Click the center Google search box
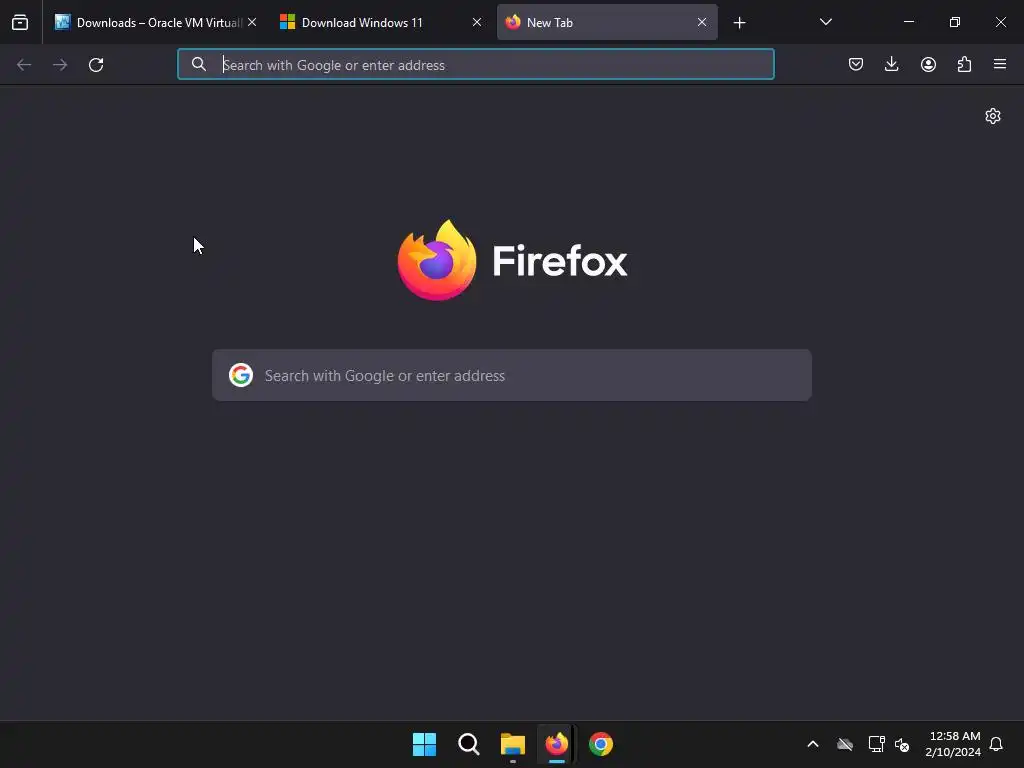The height and width of the screenshot is (768, 1024). point(512,376)
